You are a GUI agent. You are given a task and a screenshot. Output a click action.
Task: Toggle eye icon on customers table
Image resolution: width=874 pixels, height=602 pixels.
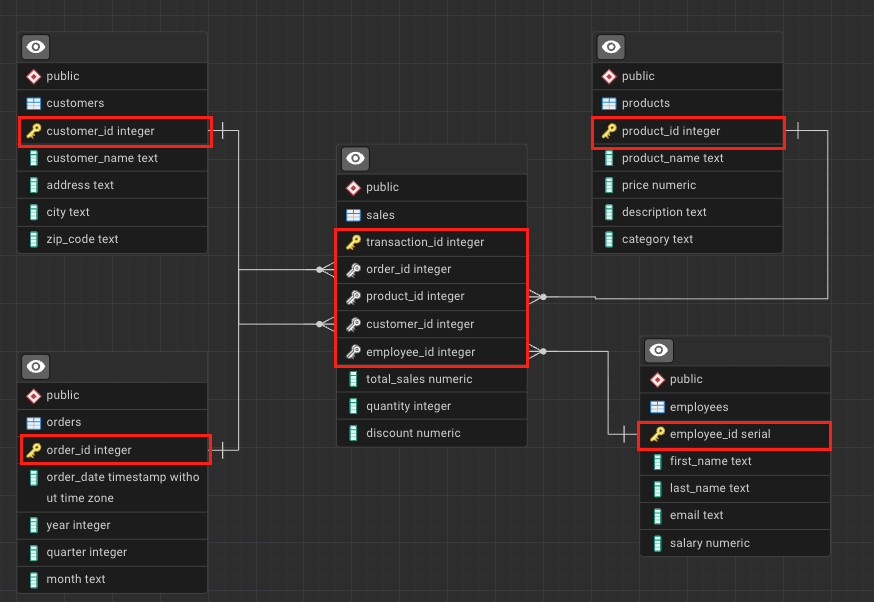[37, 47]
